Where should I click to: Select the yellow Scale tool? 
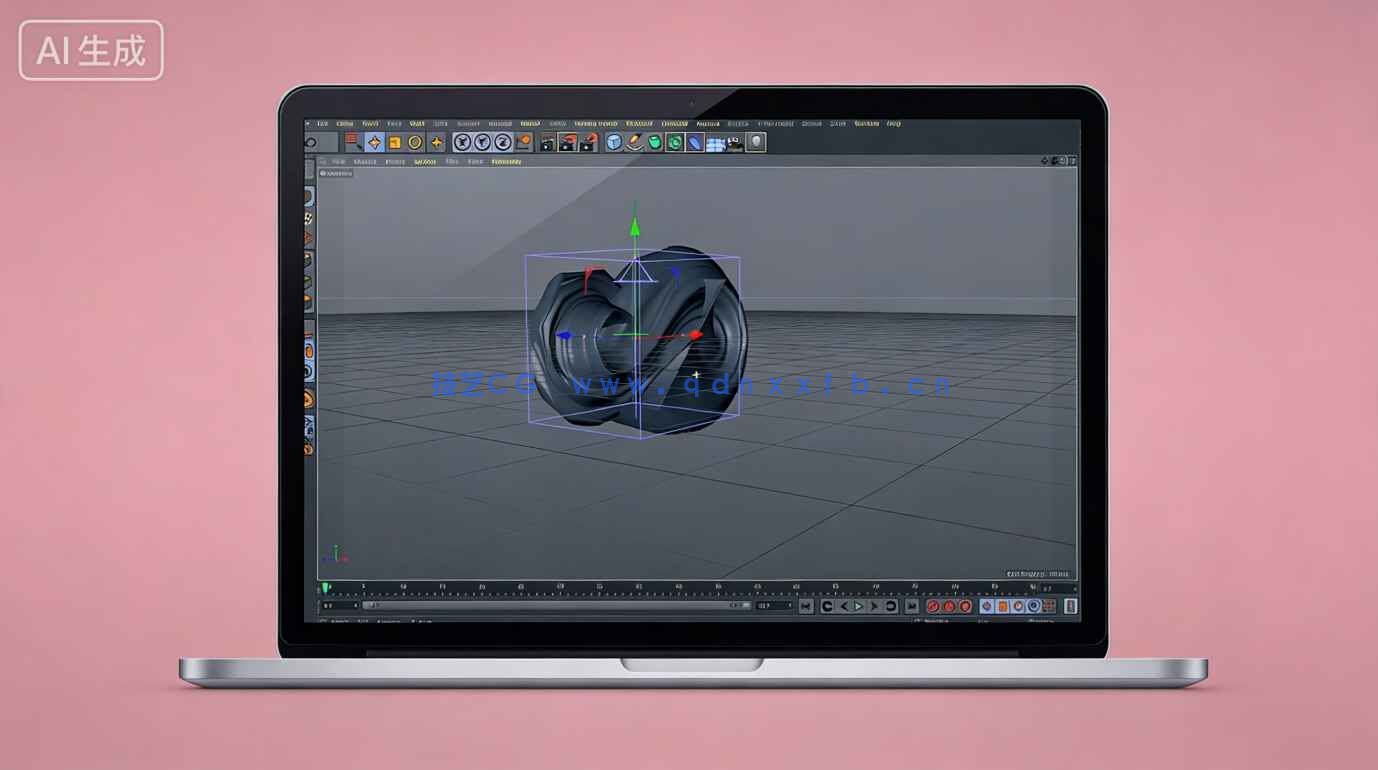(x=395, y=142)
